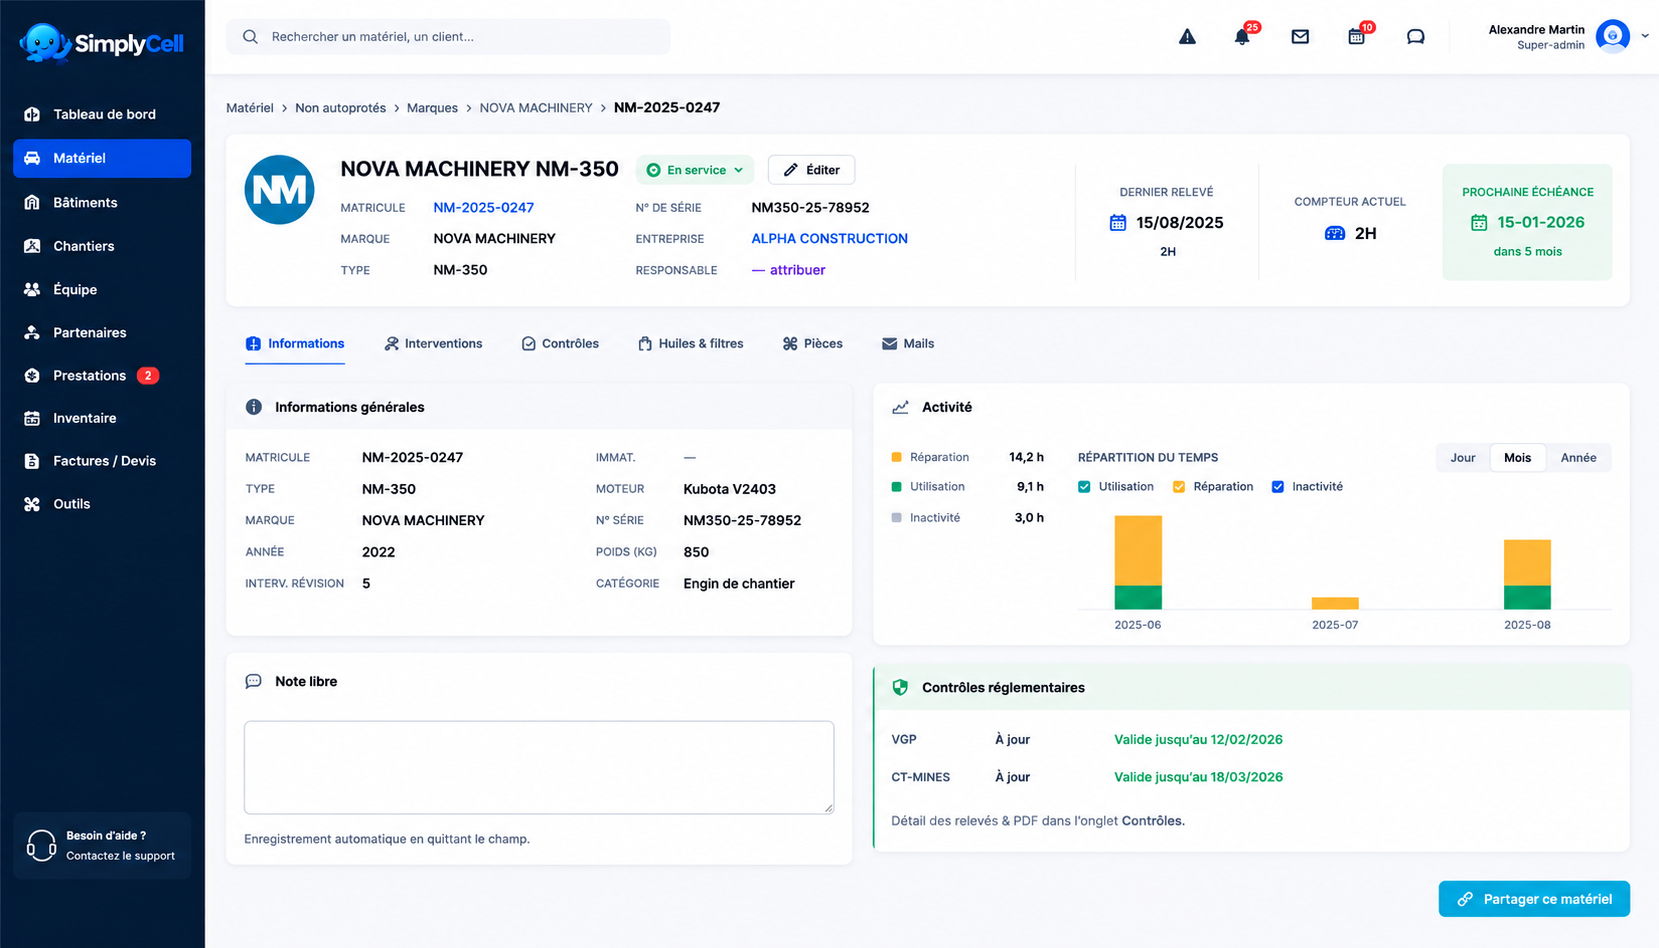
Task: Toggle the Utilisation checkbox in chart legend
Action: pyautogui.click(x=1084, y=487)
